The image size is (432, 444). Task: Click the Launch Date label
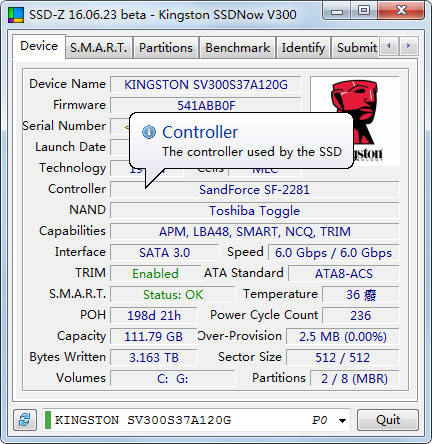70,147
